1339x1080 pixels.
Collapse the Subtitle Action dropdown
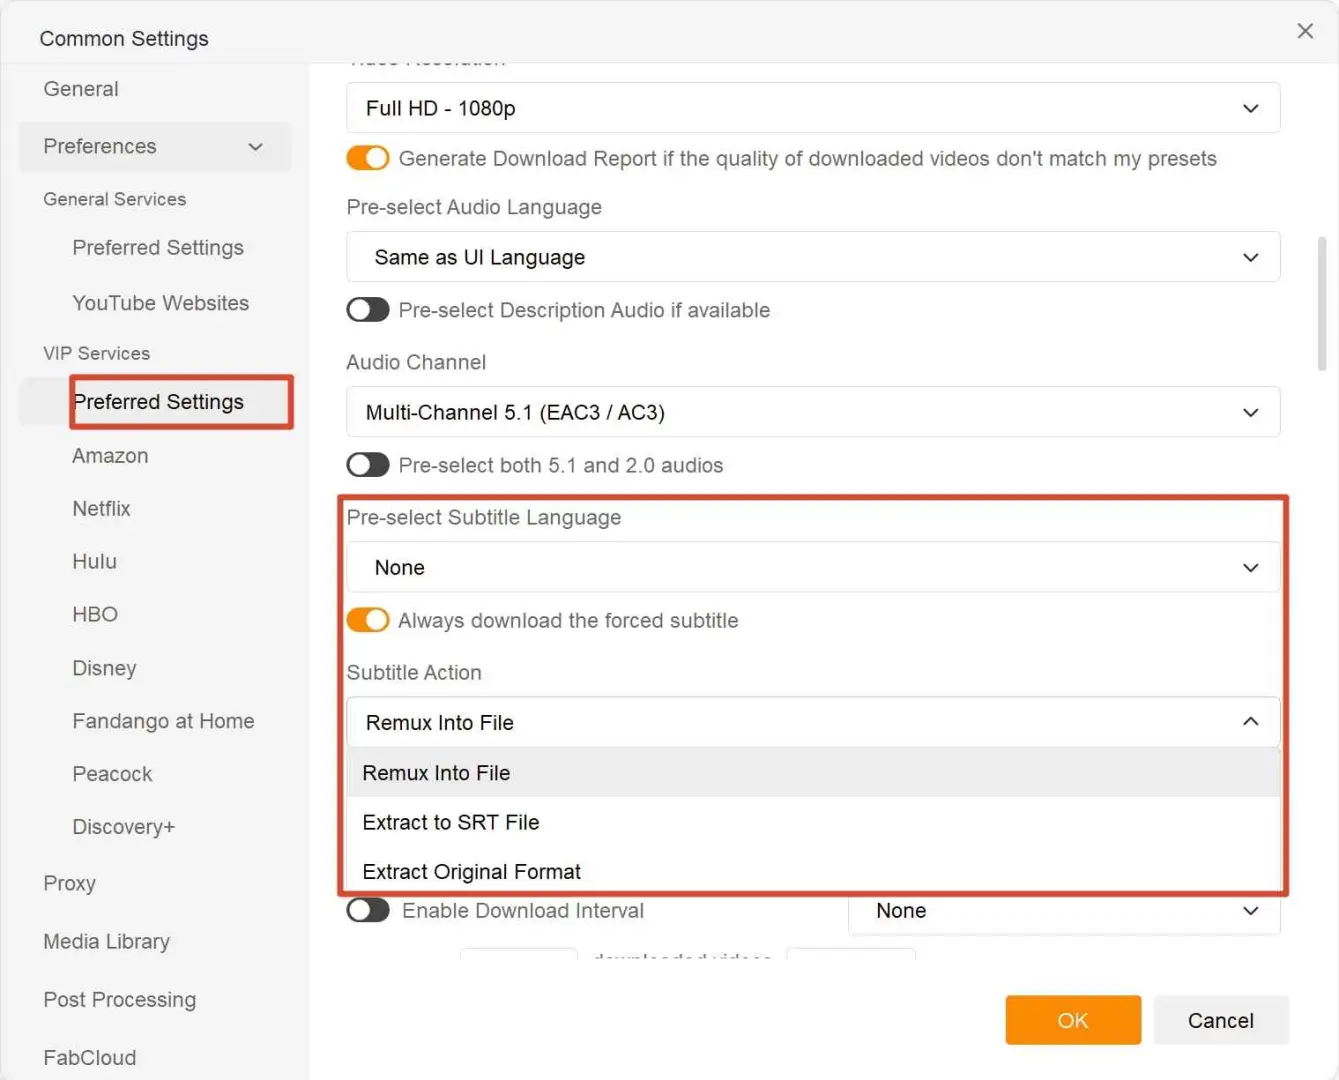[813, 722]
